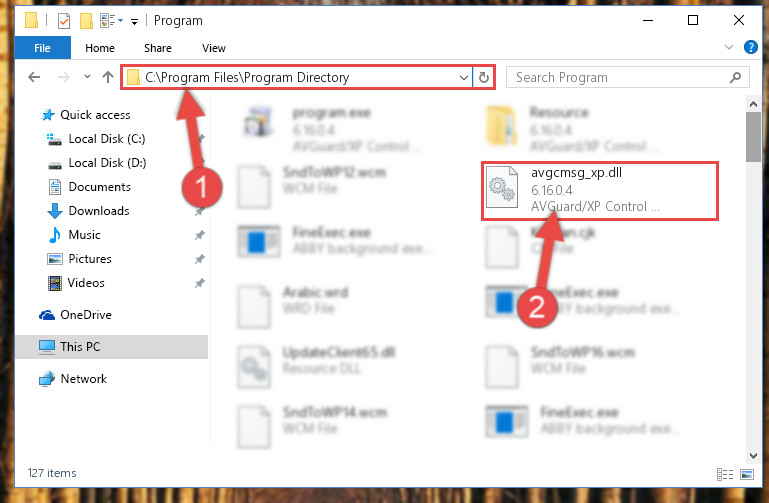Open the File menu
769x503 pixels.
(42, 48)
